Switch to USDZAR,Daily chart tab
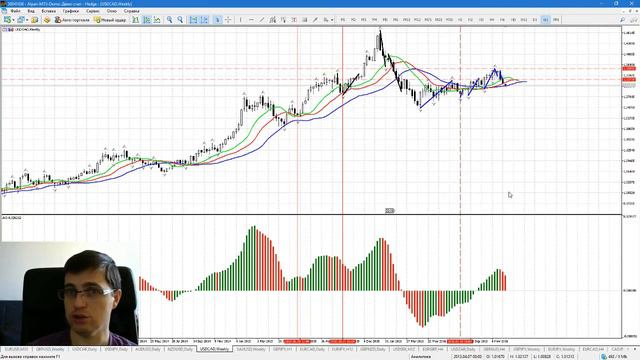This screenshot has height=360, width=640. (462, 349)
